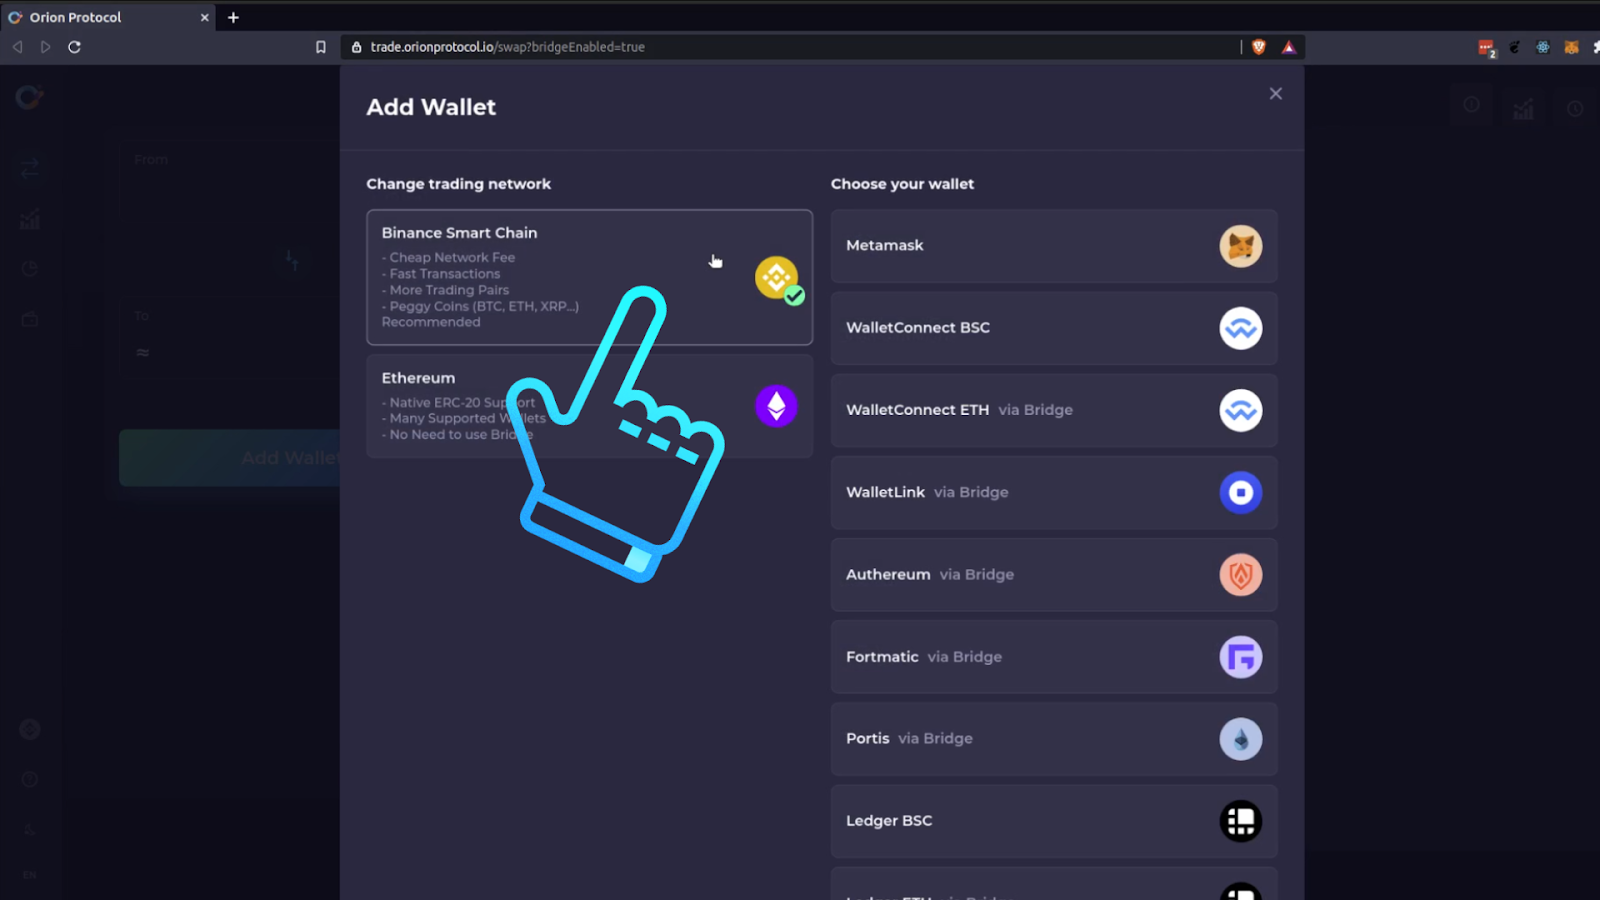Switch to the Orion Protocol tab
This screenshot has width=1600, height=900.
coord(107,17)
